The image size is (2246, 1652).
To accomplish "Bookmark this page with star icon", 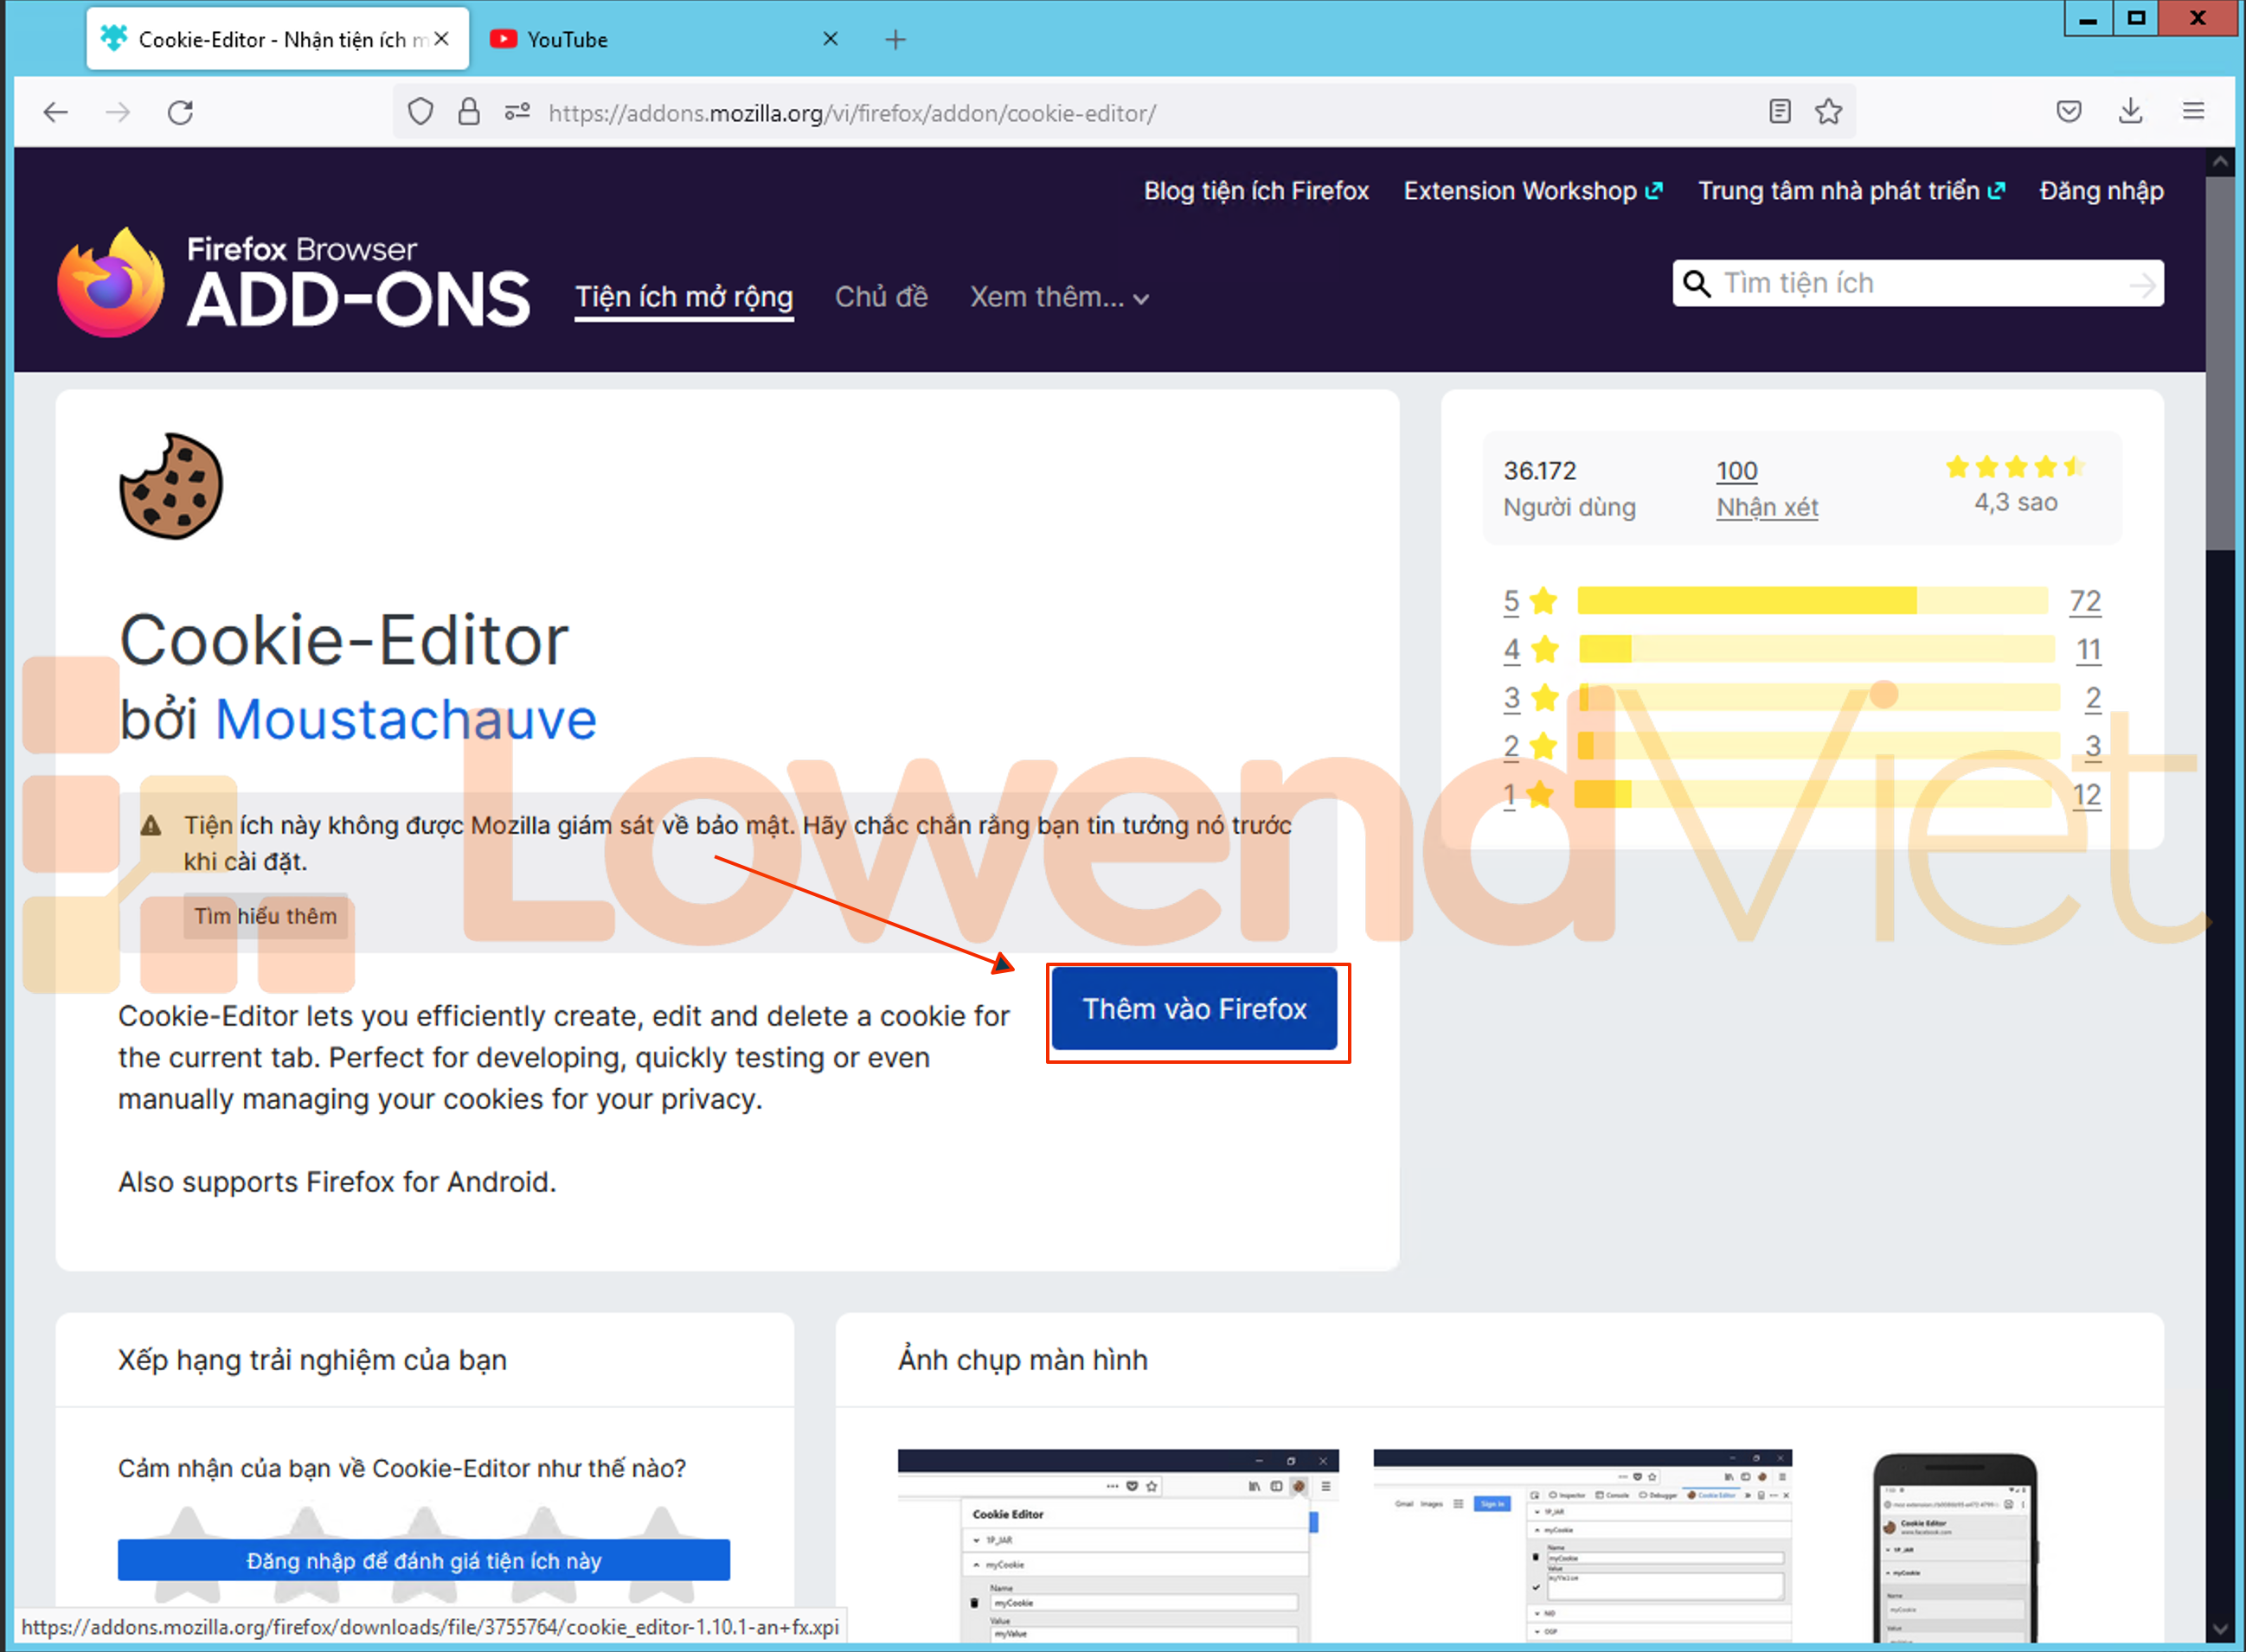I will (x=1828, y=111).
